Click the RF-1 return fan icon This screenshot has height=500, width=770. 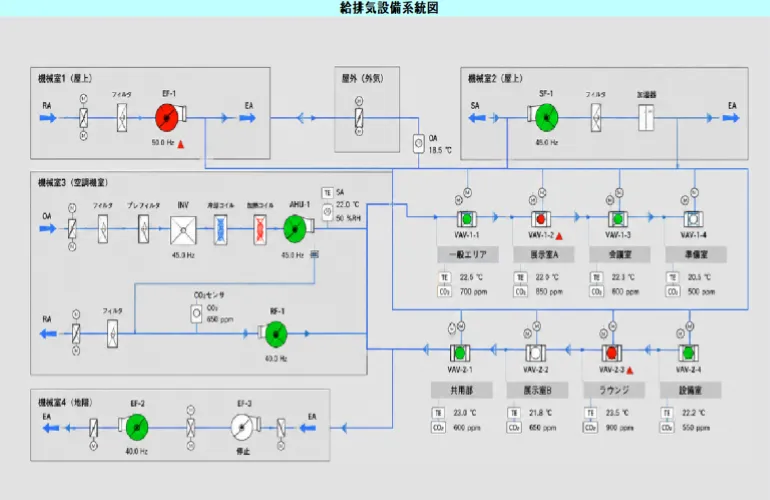tap(276, 334)
